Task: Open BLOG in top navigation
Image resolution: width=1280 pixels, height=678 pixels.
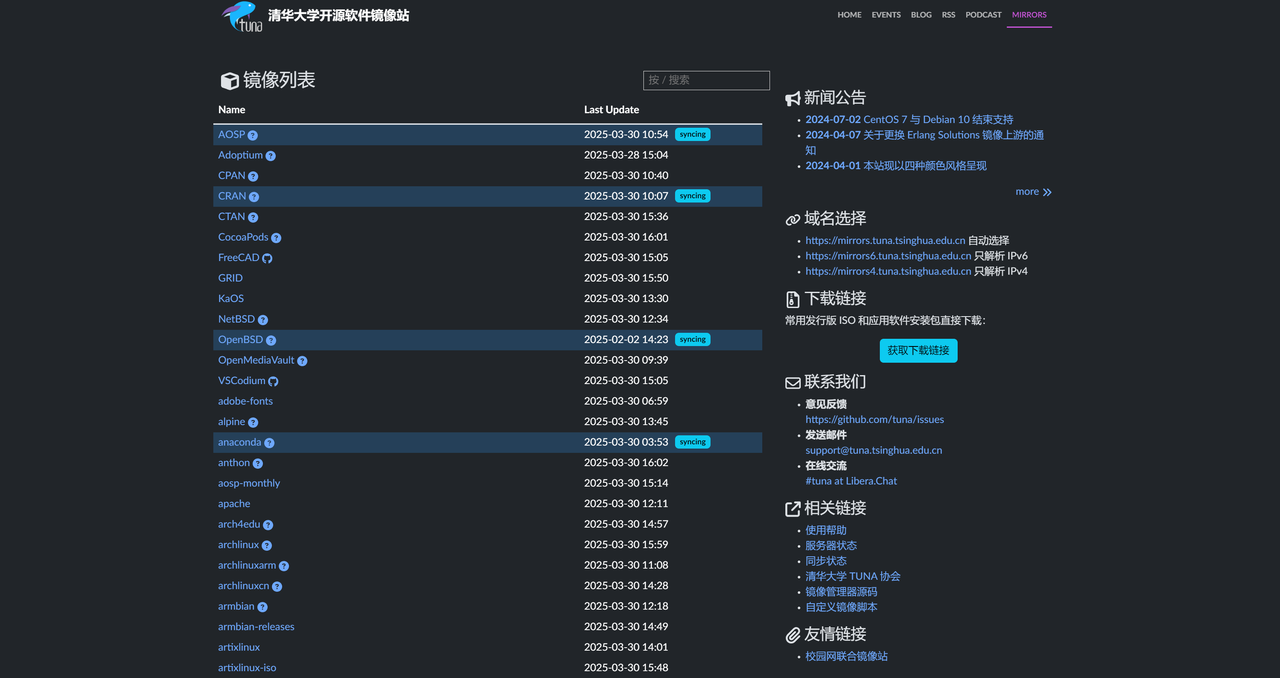Action: pos(921,15)
